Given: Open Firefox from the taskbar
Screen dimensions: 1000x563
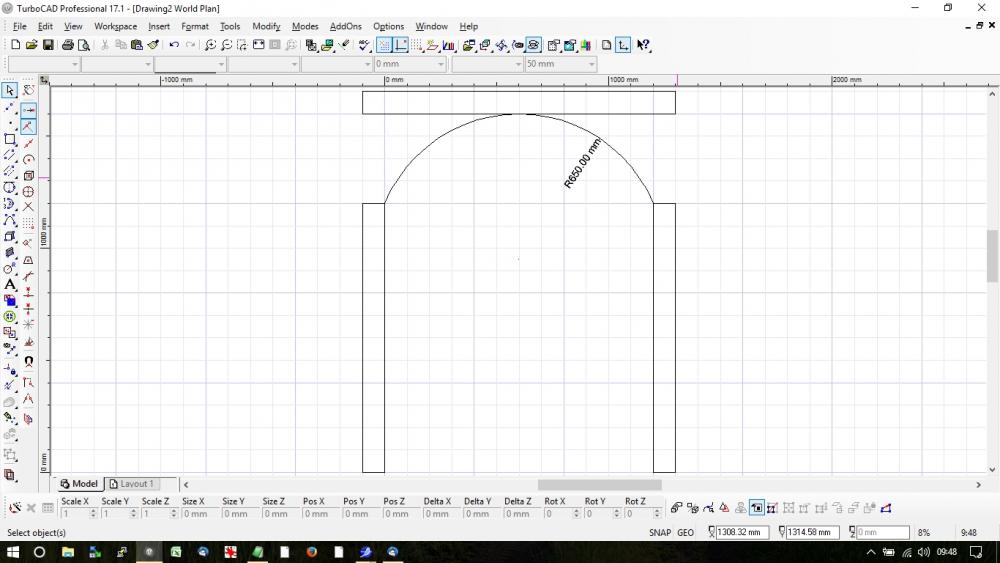Looking at the screenshot, I should click(311, 552).
